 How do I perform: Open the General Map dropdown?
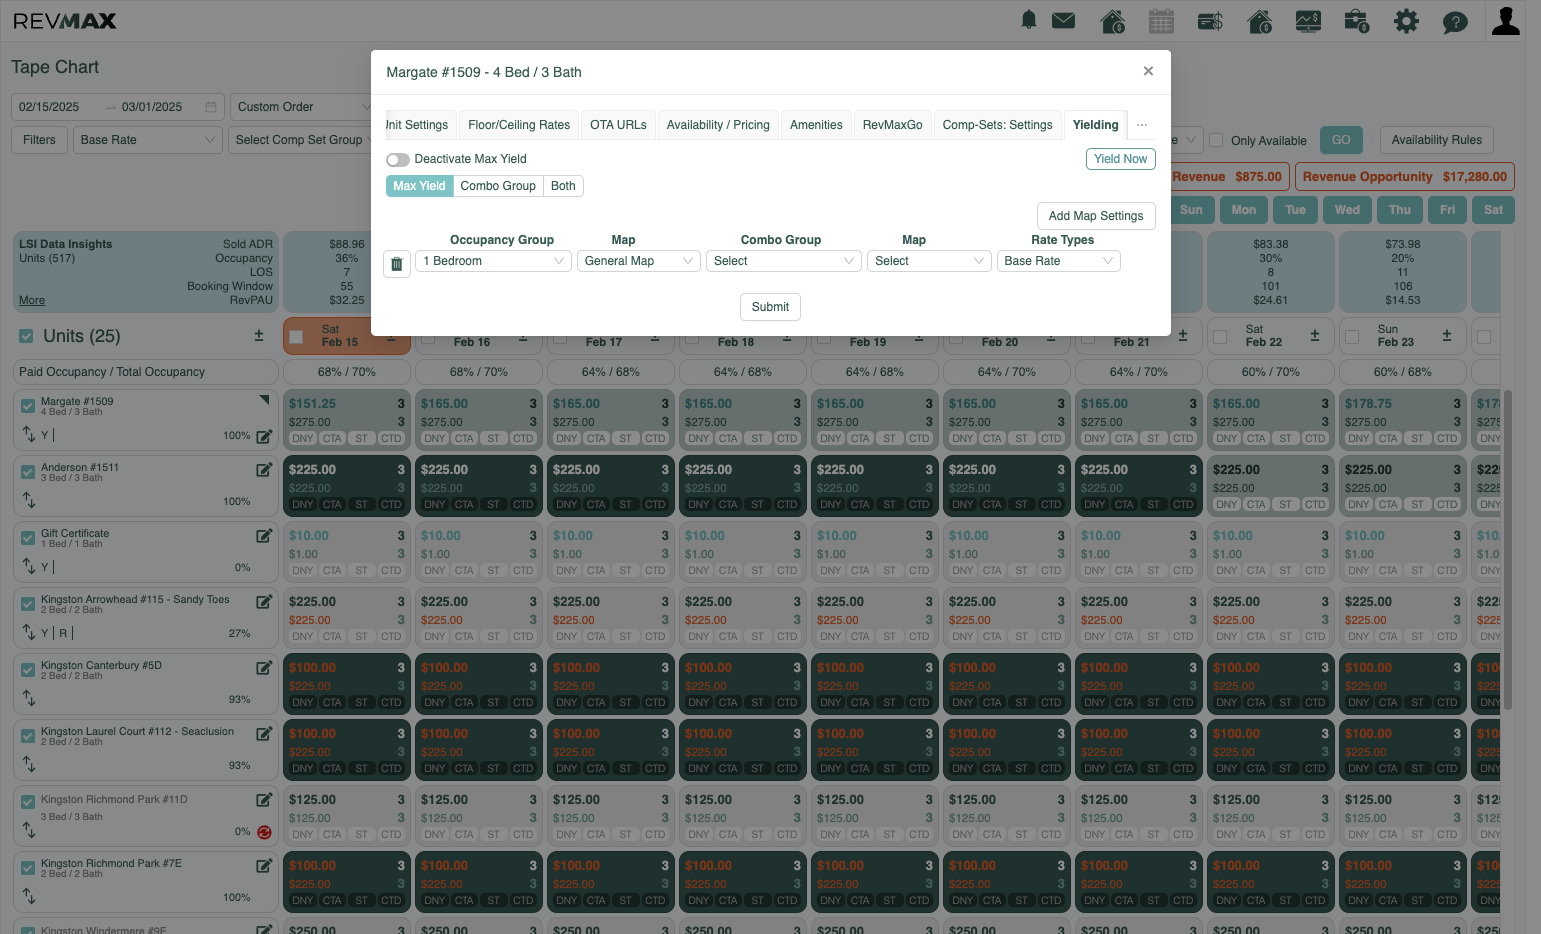point(638,261)
